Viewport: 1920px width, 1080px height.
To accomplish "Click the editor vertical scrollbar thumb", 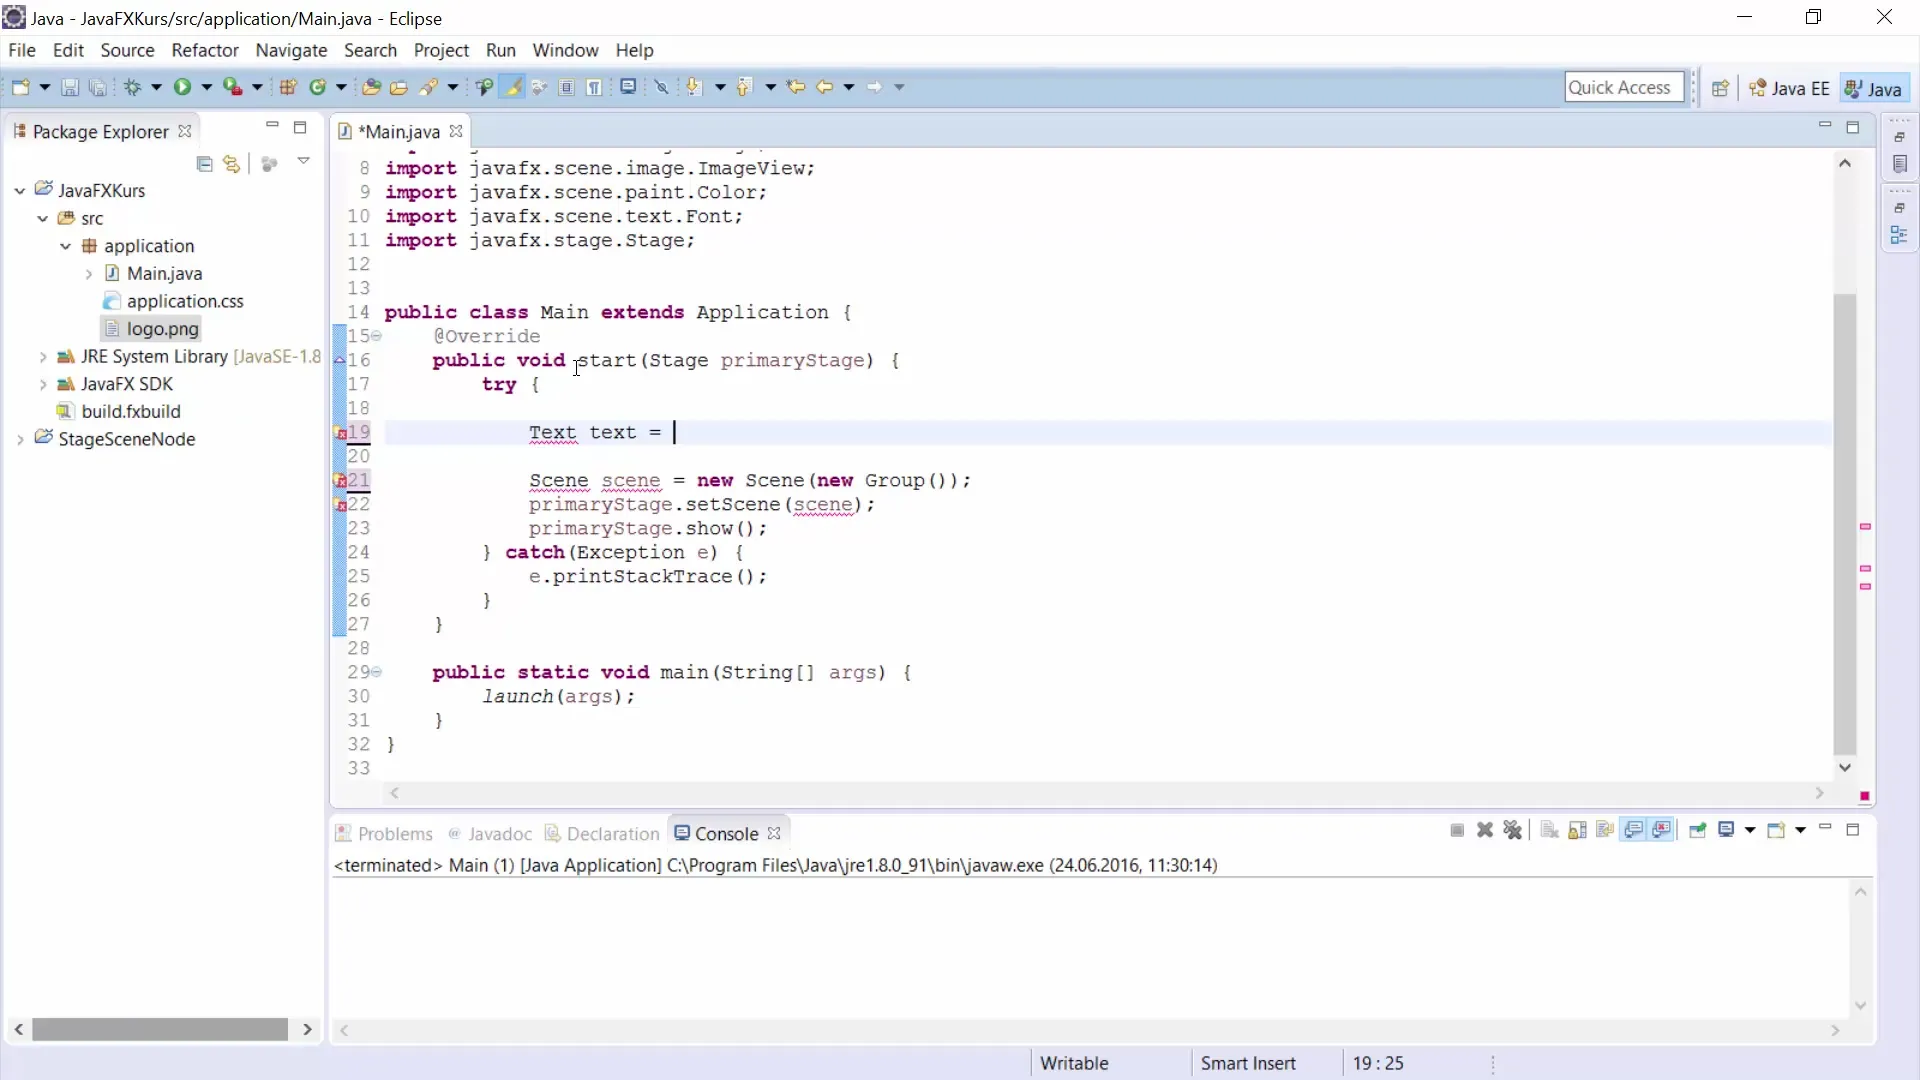I will coord(1845,524).
